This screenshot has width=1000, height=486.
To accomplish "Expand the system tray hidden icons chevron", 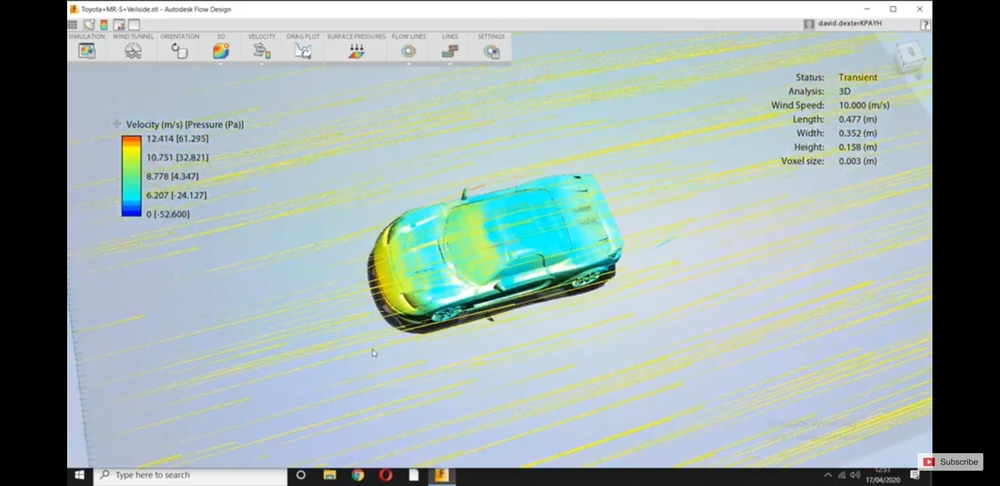I will 828,475.
